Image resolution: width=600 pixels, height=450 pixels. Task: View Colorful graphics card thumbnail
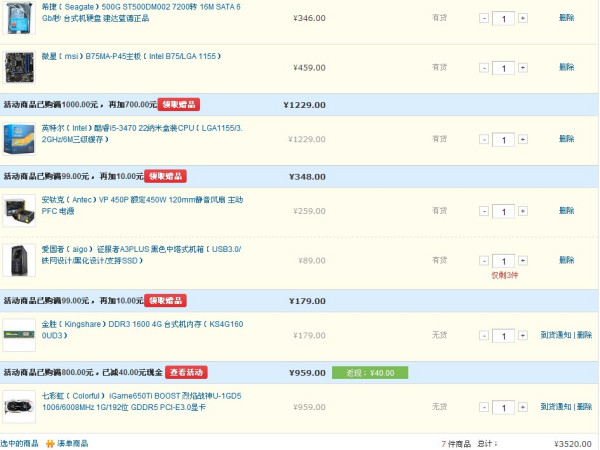[x=19, y=407]
